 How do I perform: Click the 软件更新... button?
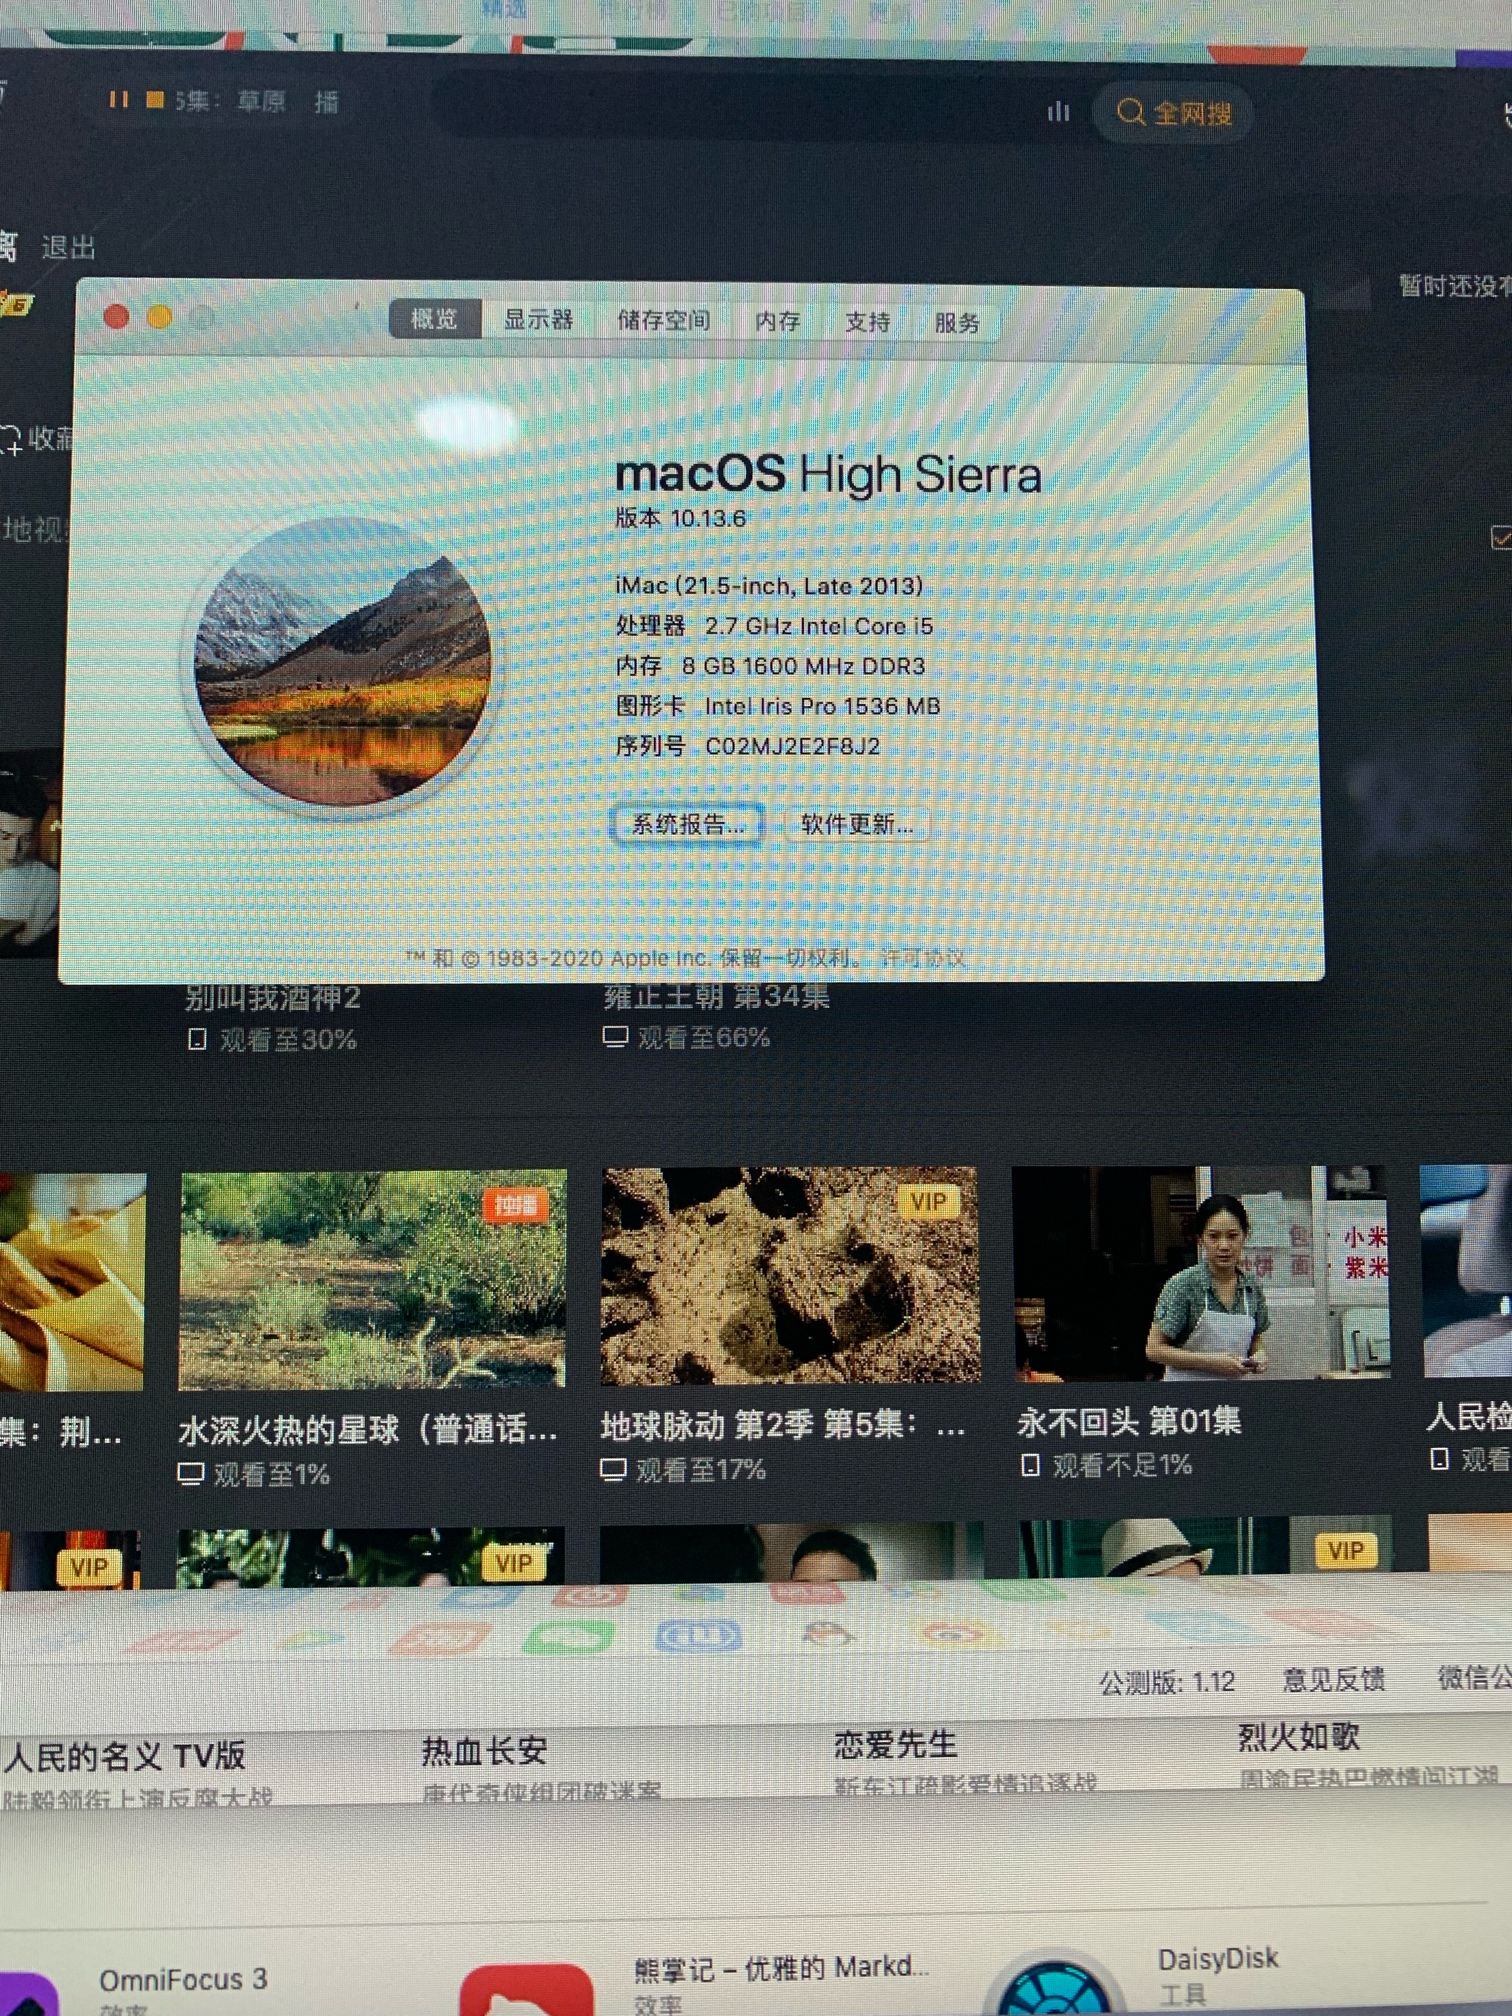pos(857,824)
